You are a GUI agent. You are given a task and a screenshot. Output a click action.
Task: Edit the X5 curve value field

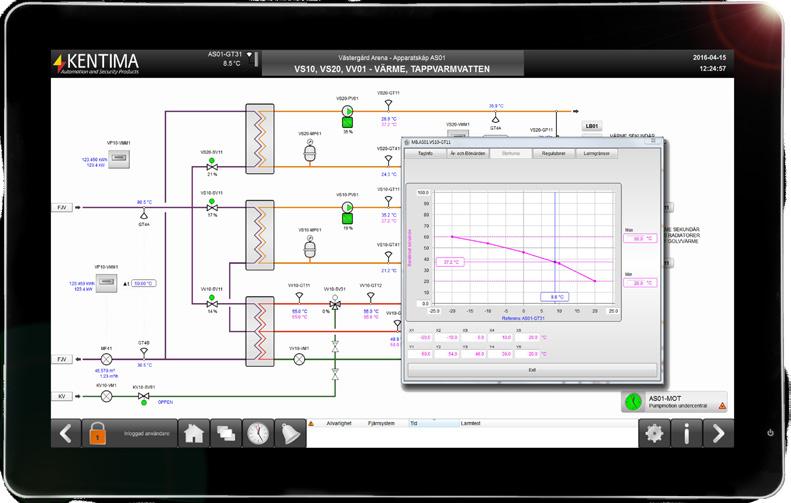pyautogui.click(x=528, y=337)
